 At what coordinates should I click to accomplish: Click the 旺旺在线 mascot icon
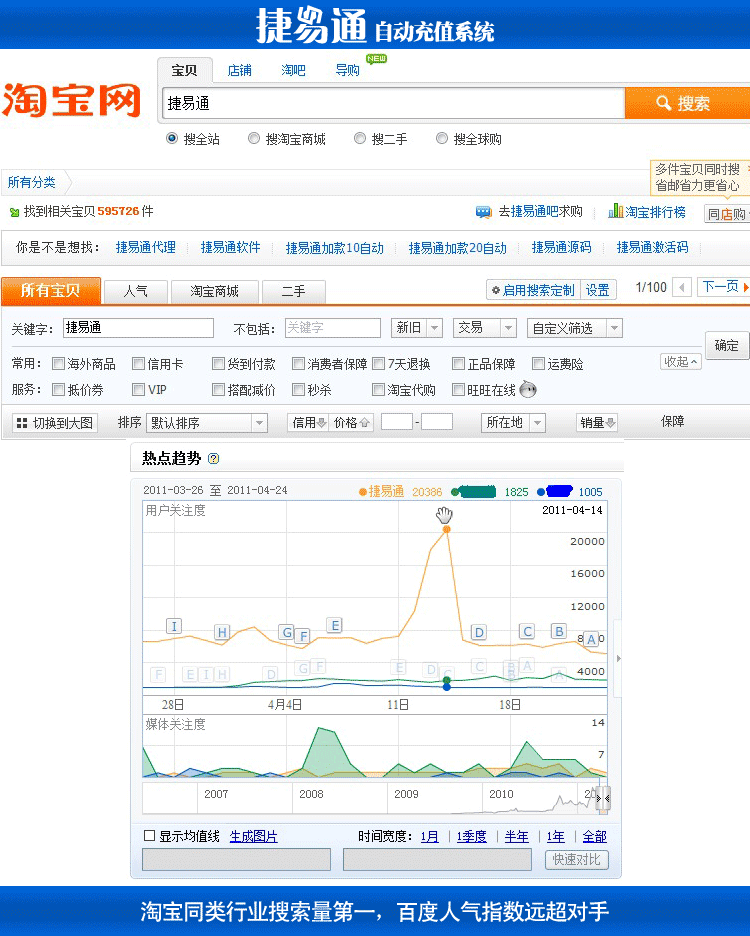point(528,390)
